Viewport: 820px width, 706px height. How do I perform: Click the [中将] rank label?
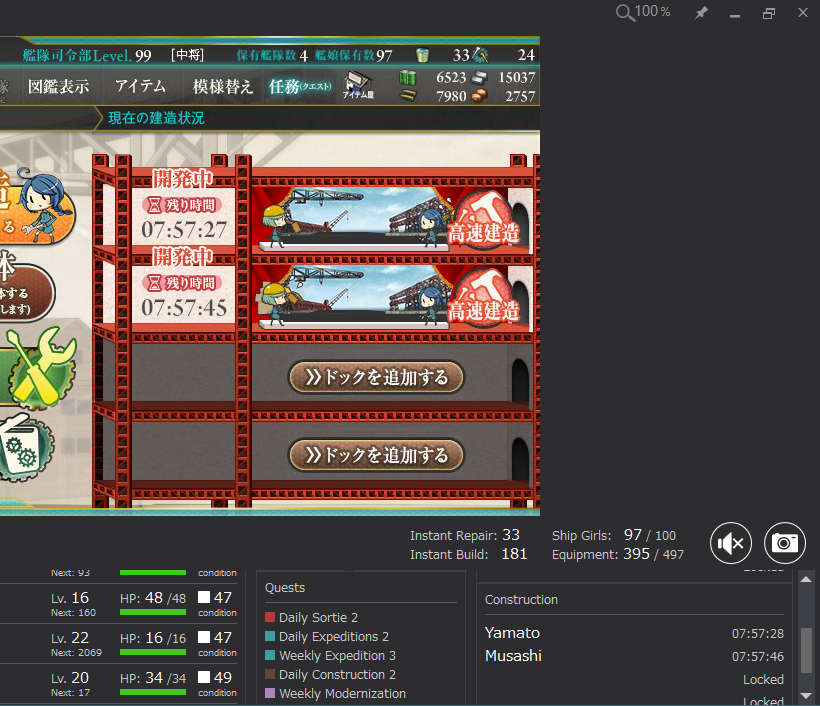pyautogui.click(x=187, y=55)
